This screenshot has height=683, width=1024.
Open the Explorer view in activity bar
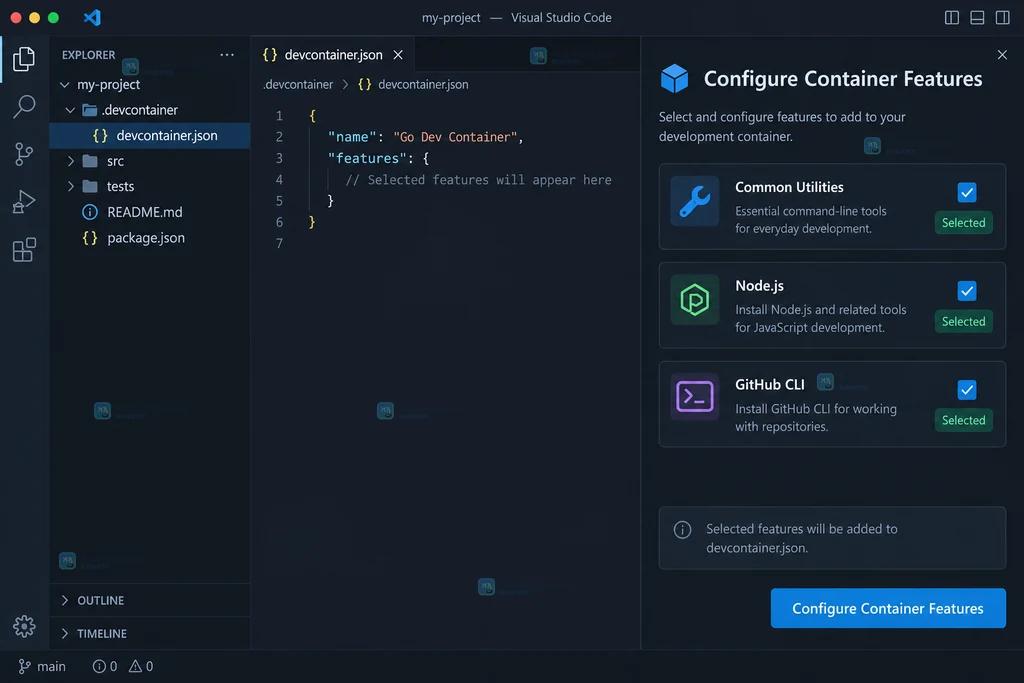(x=24, y=59)
